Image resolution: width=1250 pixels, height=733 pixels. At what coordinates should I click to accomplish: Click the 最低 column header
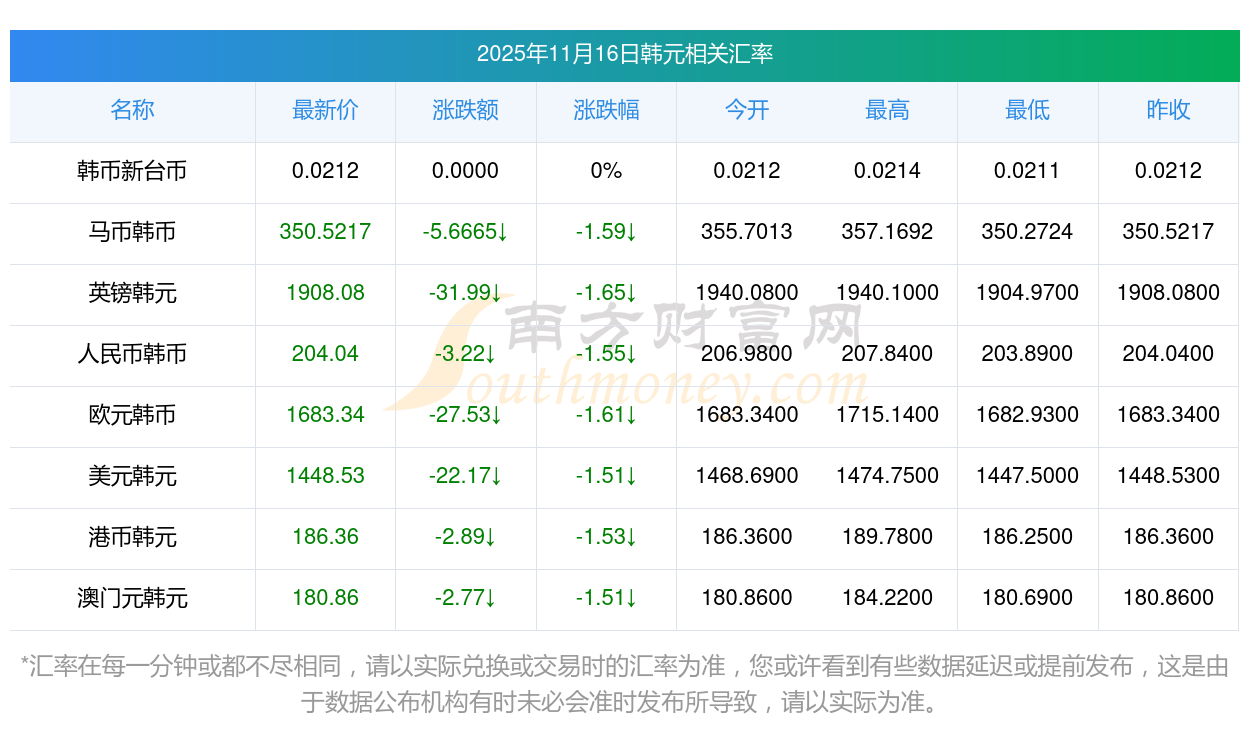coord(1028,110)
